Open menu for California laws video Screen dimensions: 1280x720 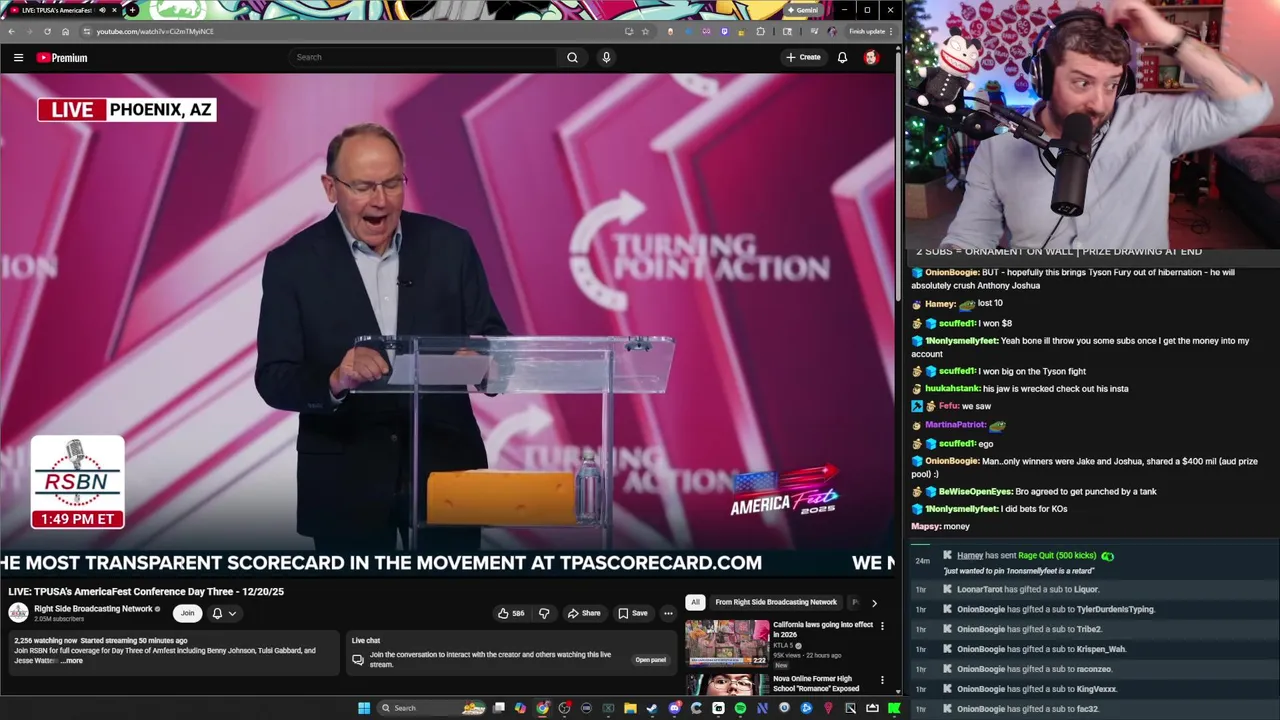[882, 626]
